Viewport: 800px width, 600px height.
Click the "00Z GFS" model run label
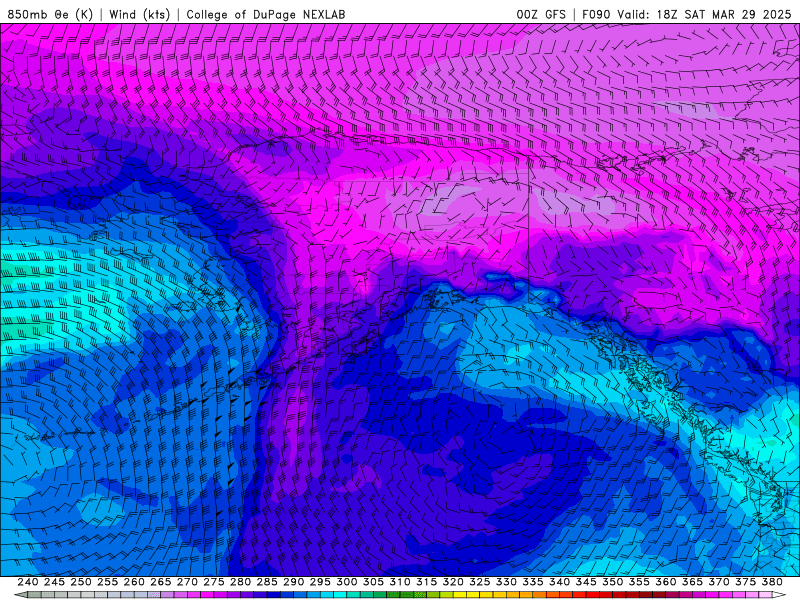pos(541,14)
